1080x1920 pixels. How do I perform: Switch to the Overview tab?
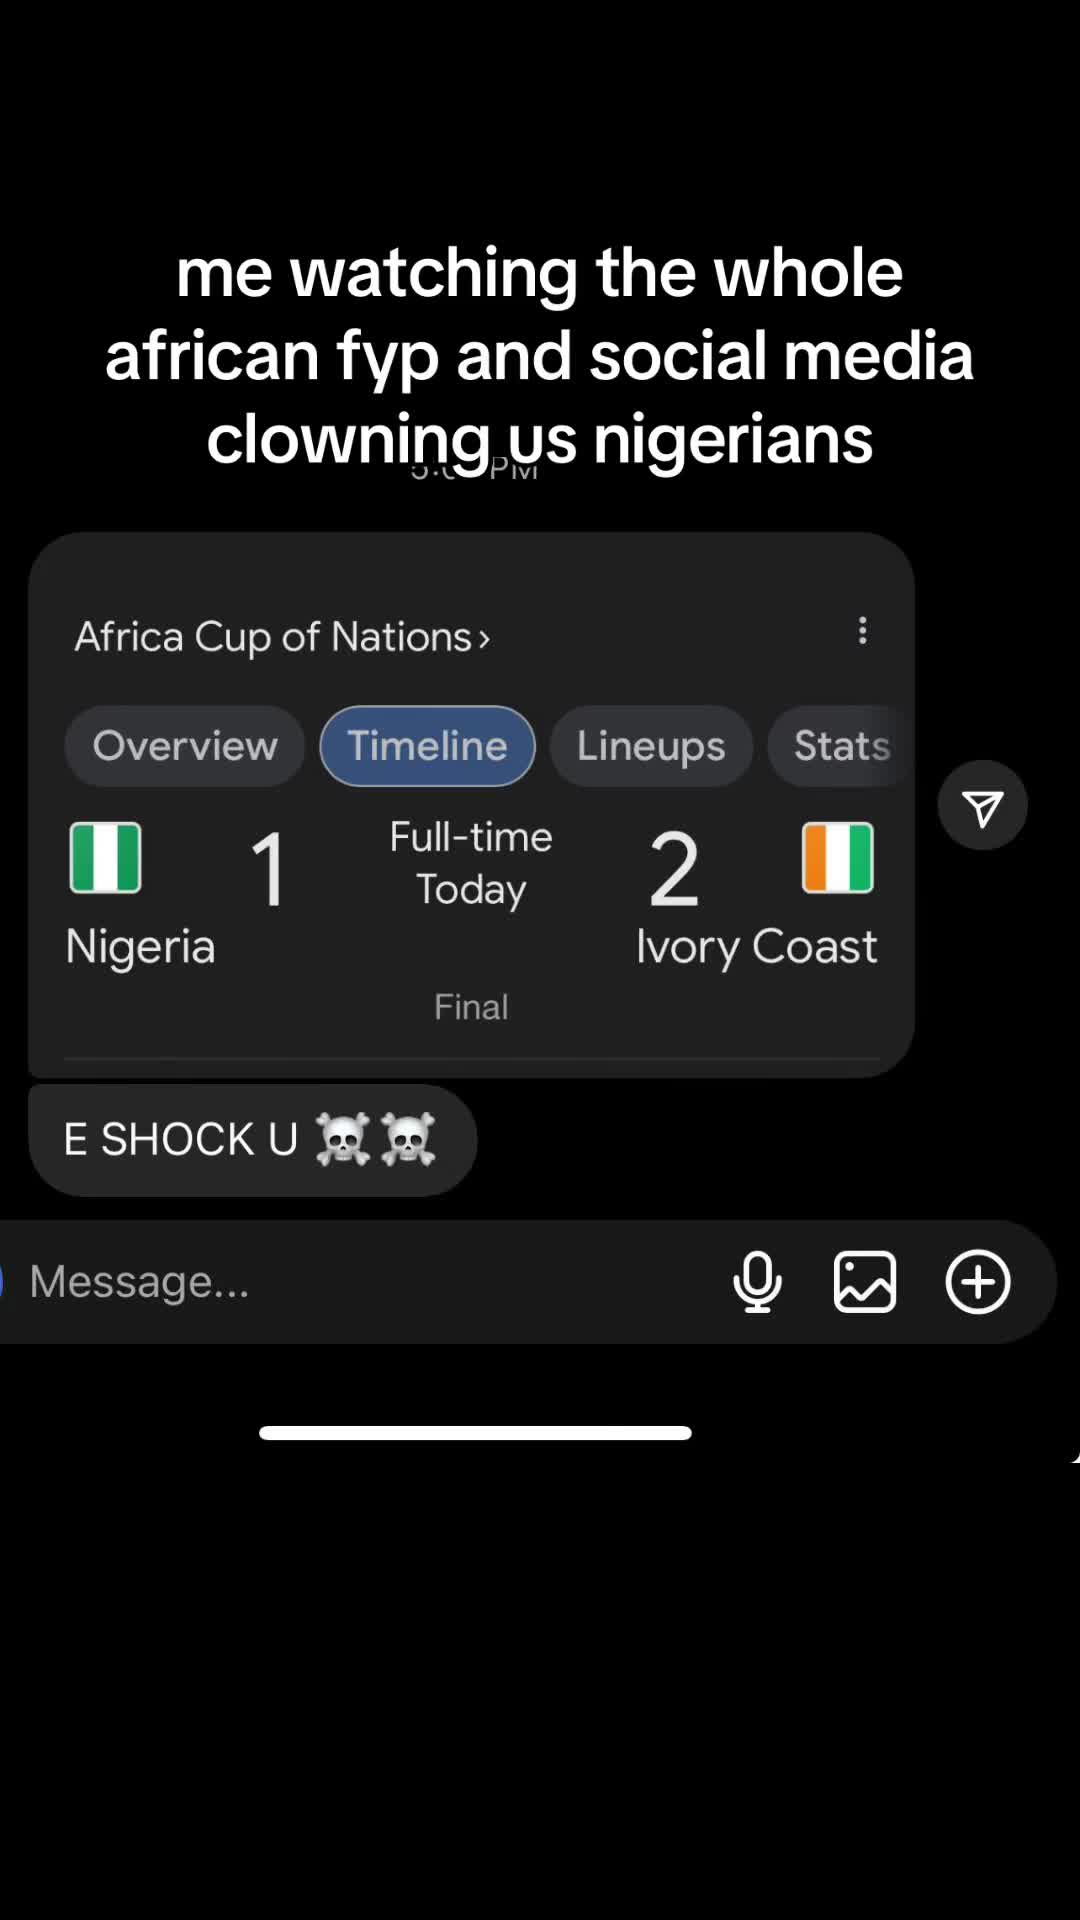185,746
